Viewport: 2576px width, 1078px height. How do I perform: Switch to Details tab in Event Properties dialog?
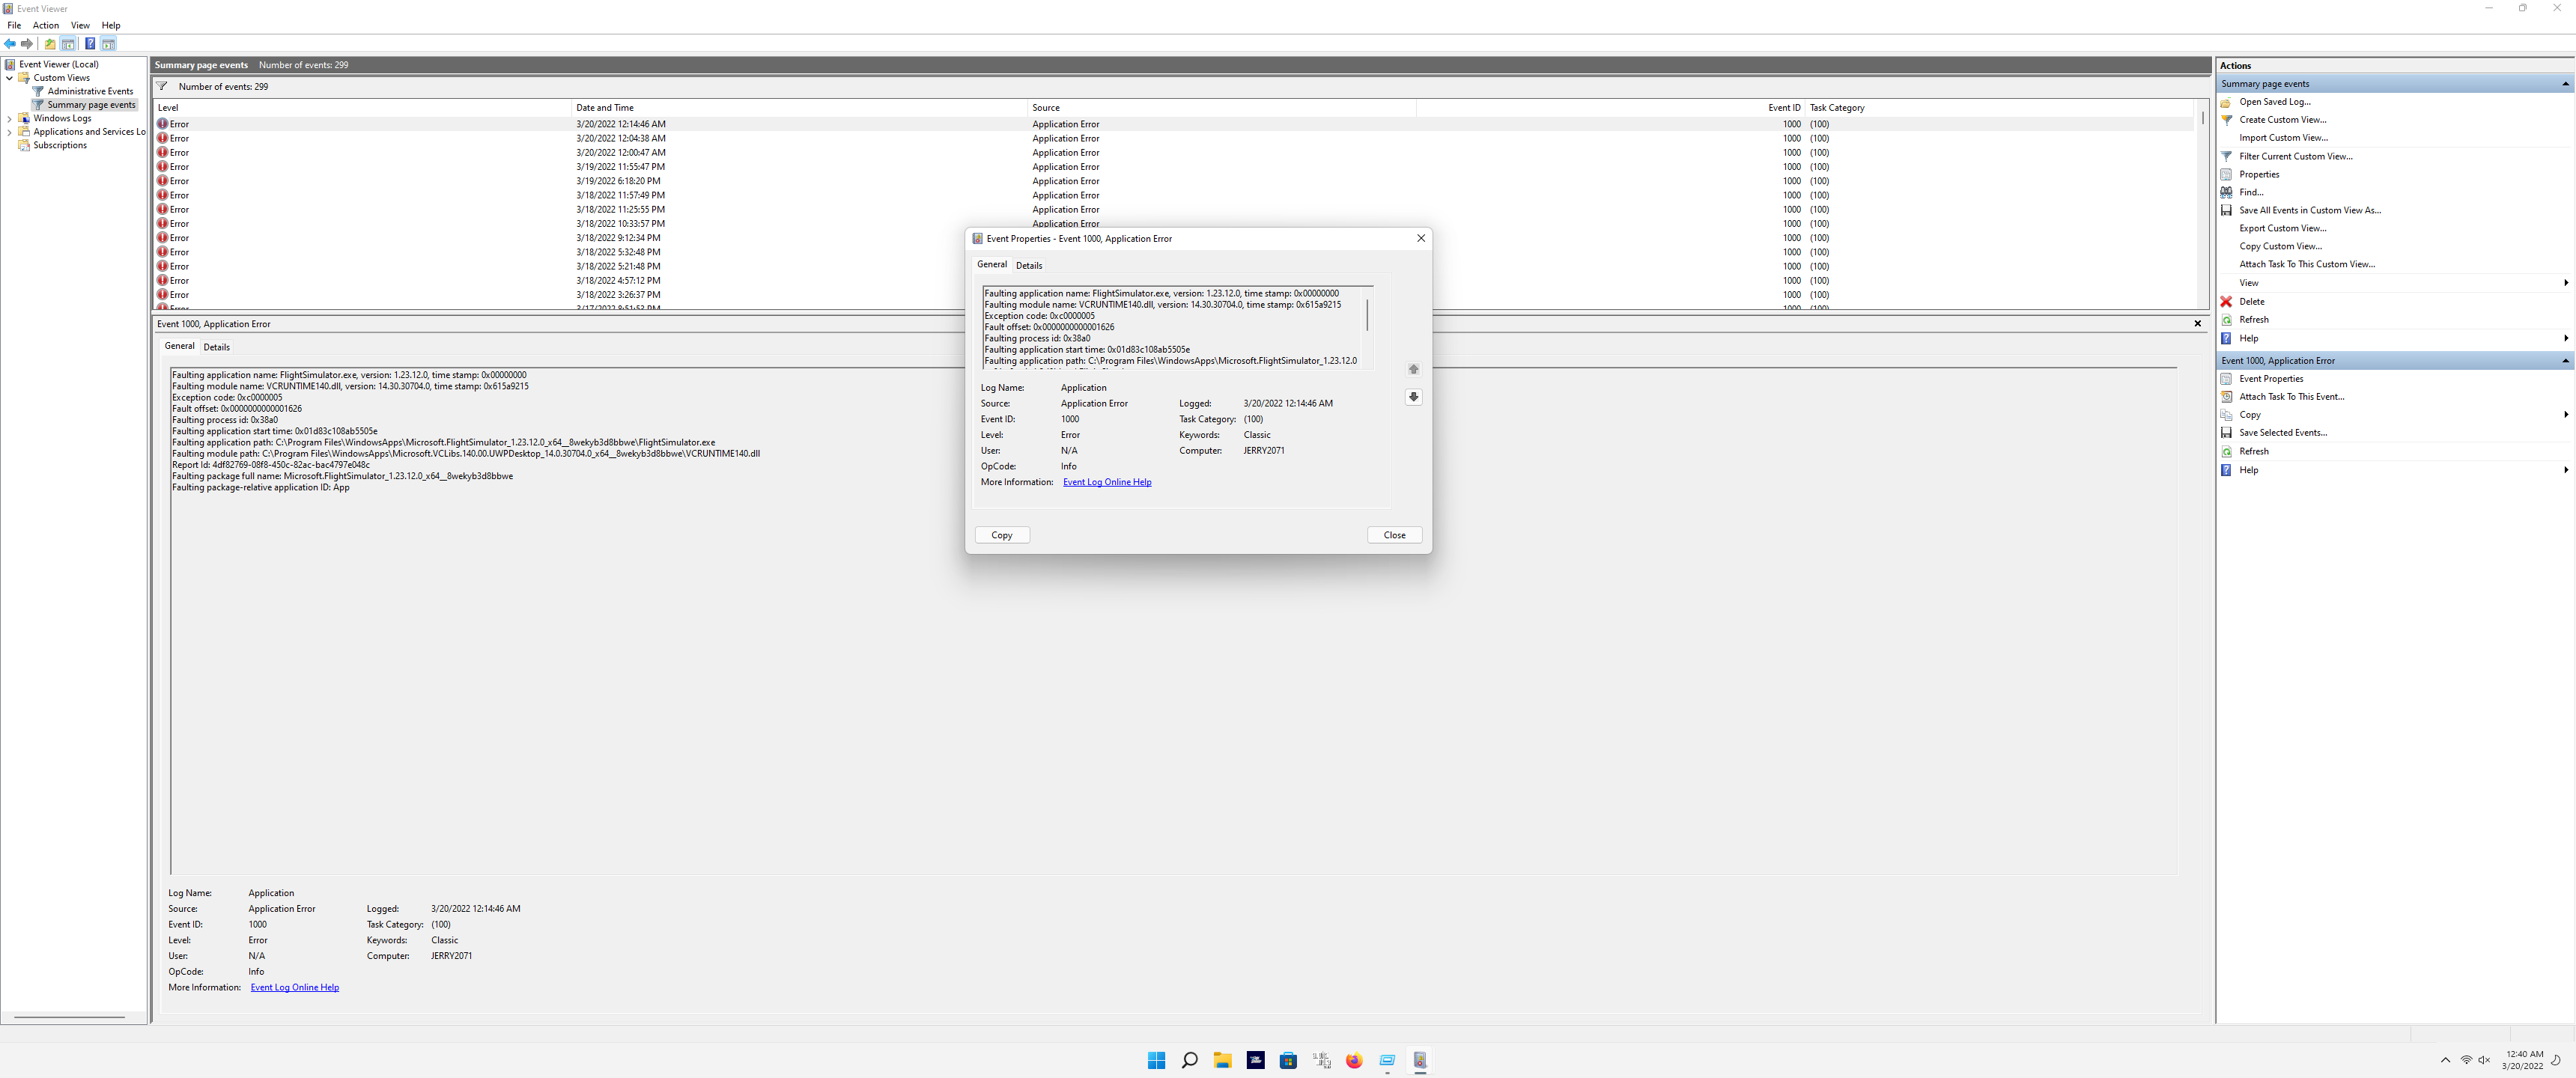pos(1029,266)
